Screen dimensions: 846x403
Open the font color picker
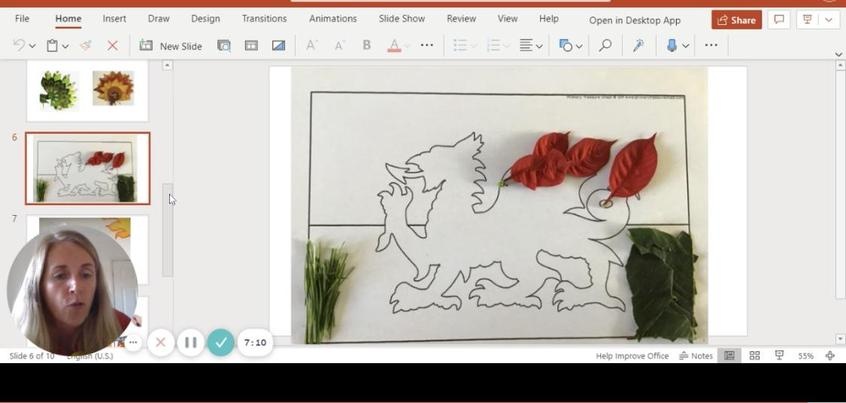(406, 46)
